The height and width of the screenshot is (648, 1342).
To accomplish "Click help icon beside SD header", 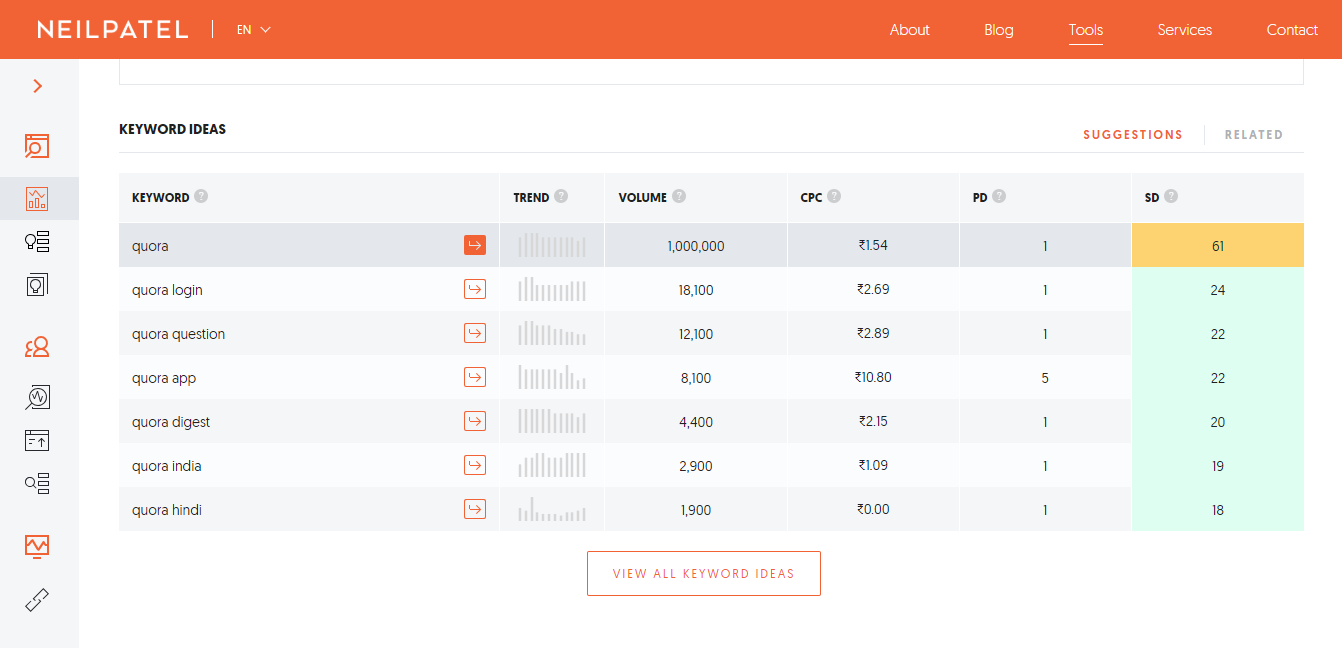I will [x=1171, y=196].
